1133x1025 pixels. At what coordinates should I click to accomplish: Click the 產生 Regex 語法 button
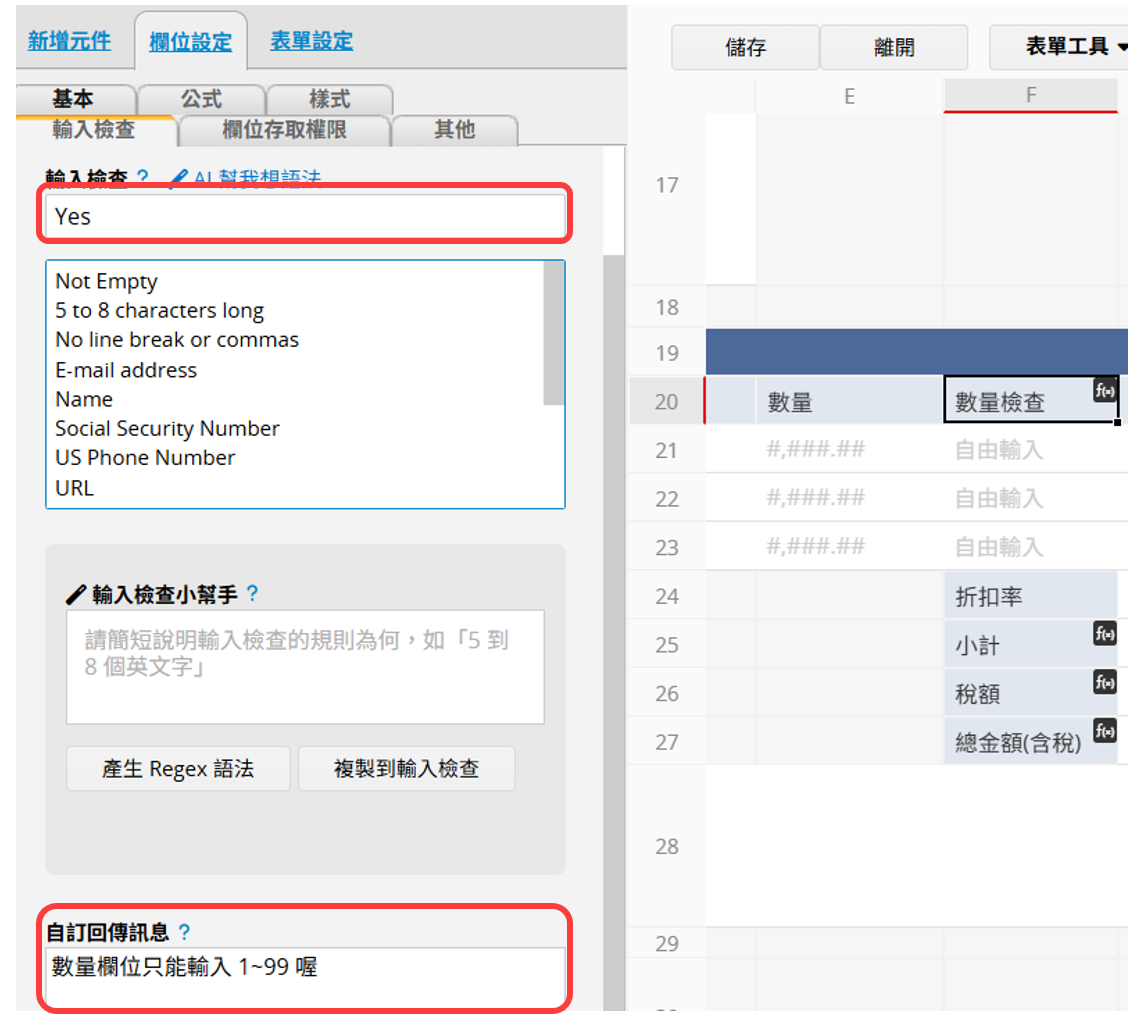click(x=178, y=769)
